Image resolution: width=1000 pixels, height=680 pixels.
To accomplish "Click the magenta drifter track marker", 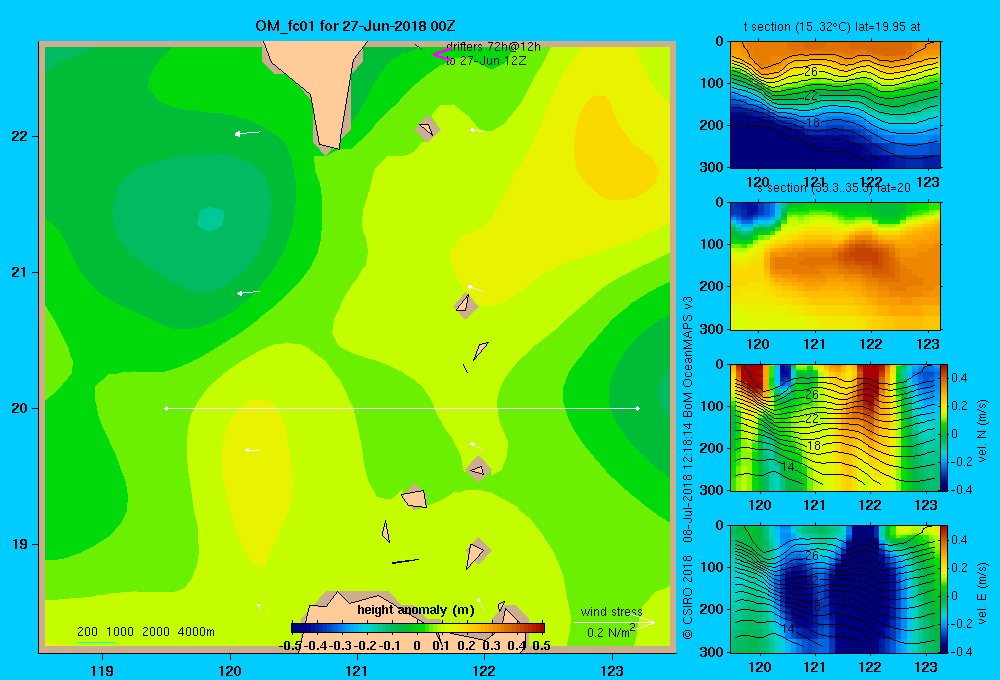I will (442, 54).
